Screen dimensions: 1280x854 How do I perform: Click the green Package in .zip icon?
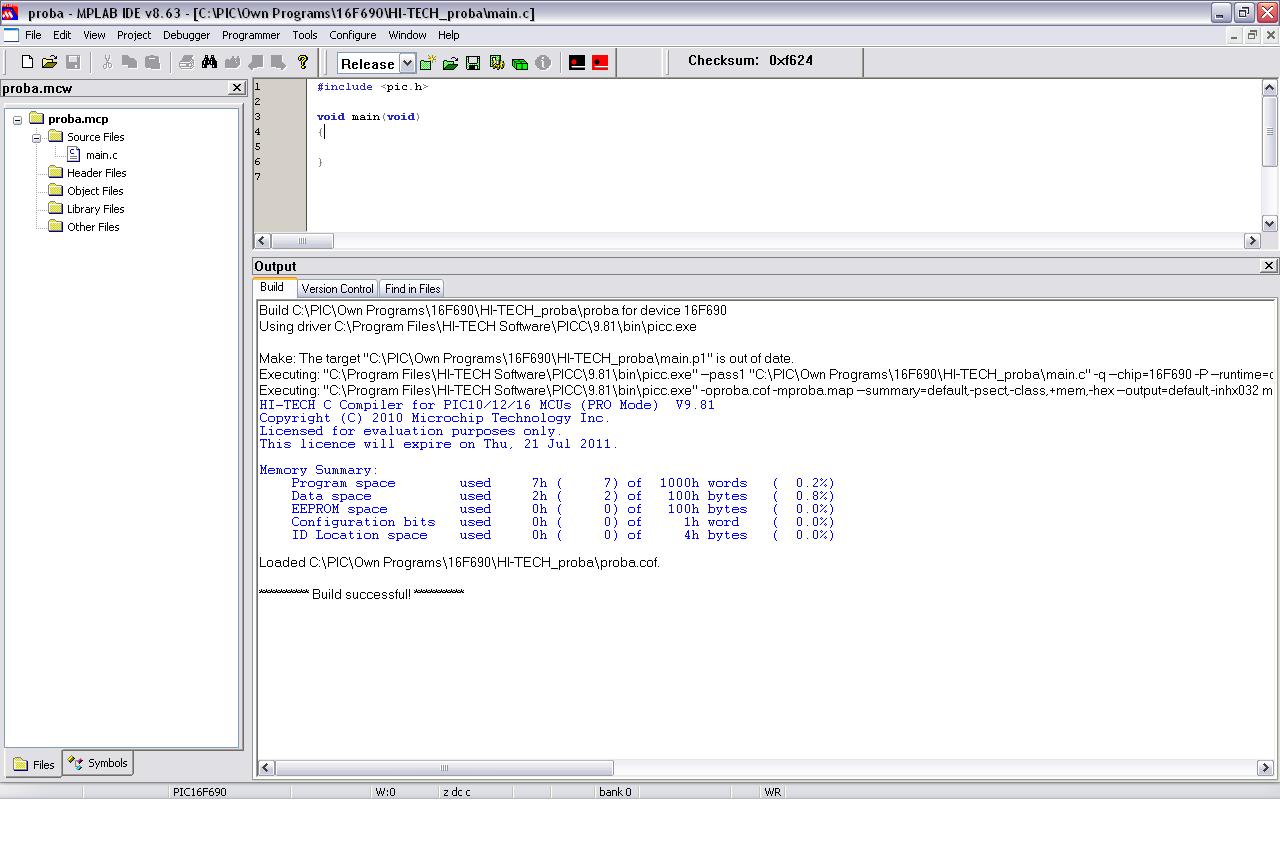click(519, 63)
